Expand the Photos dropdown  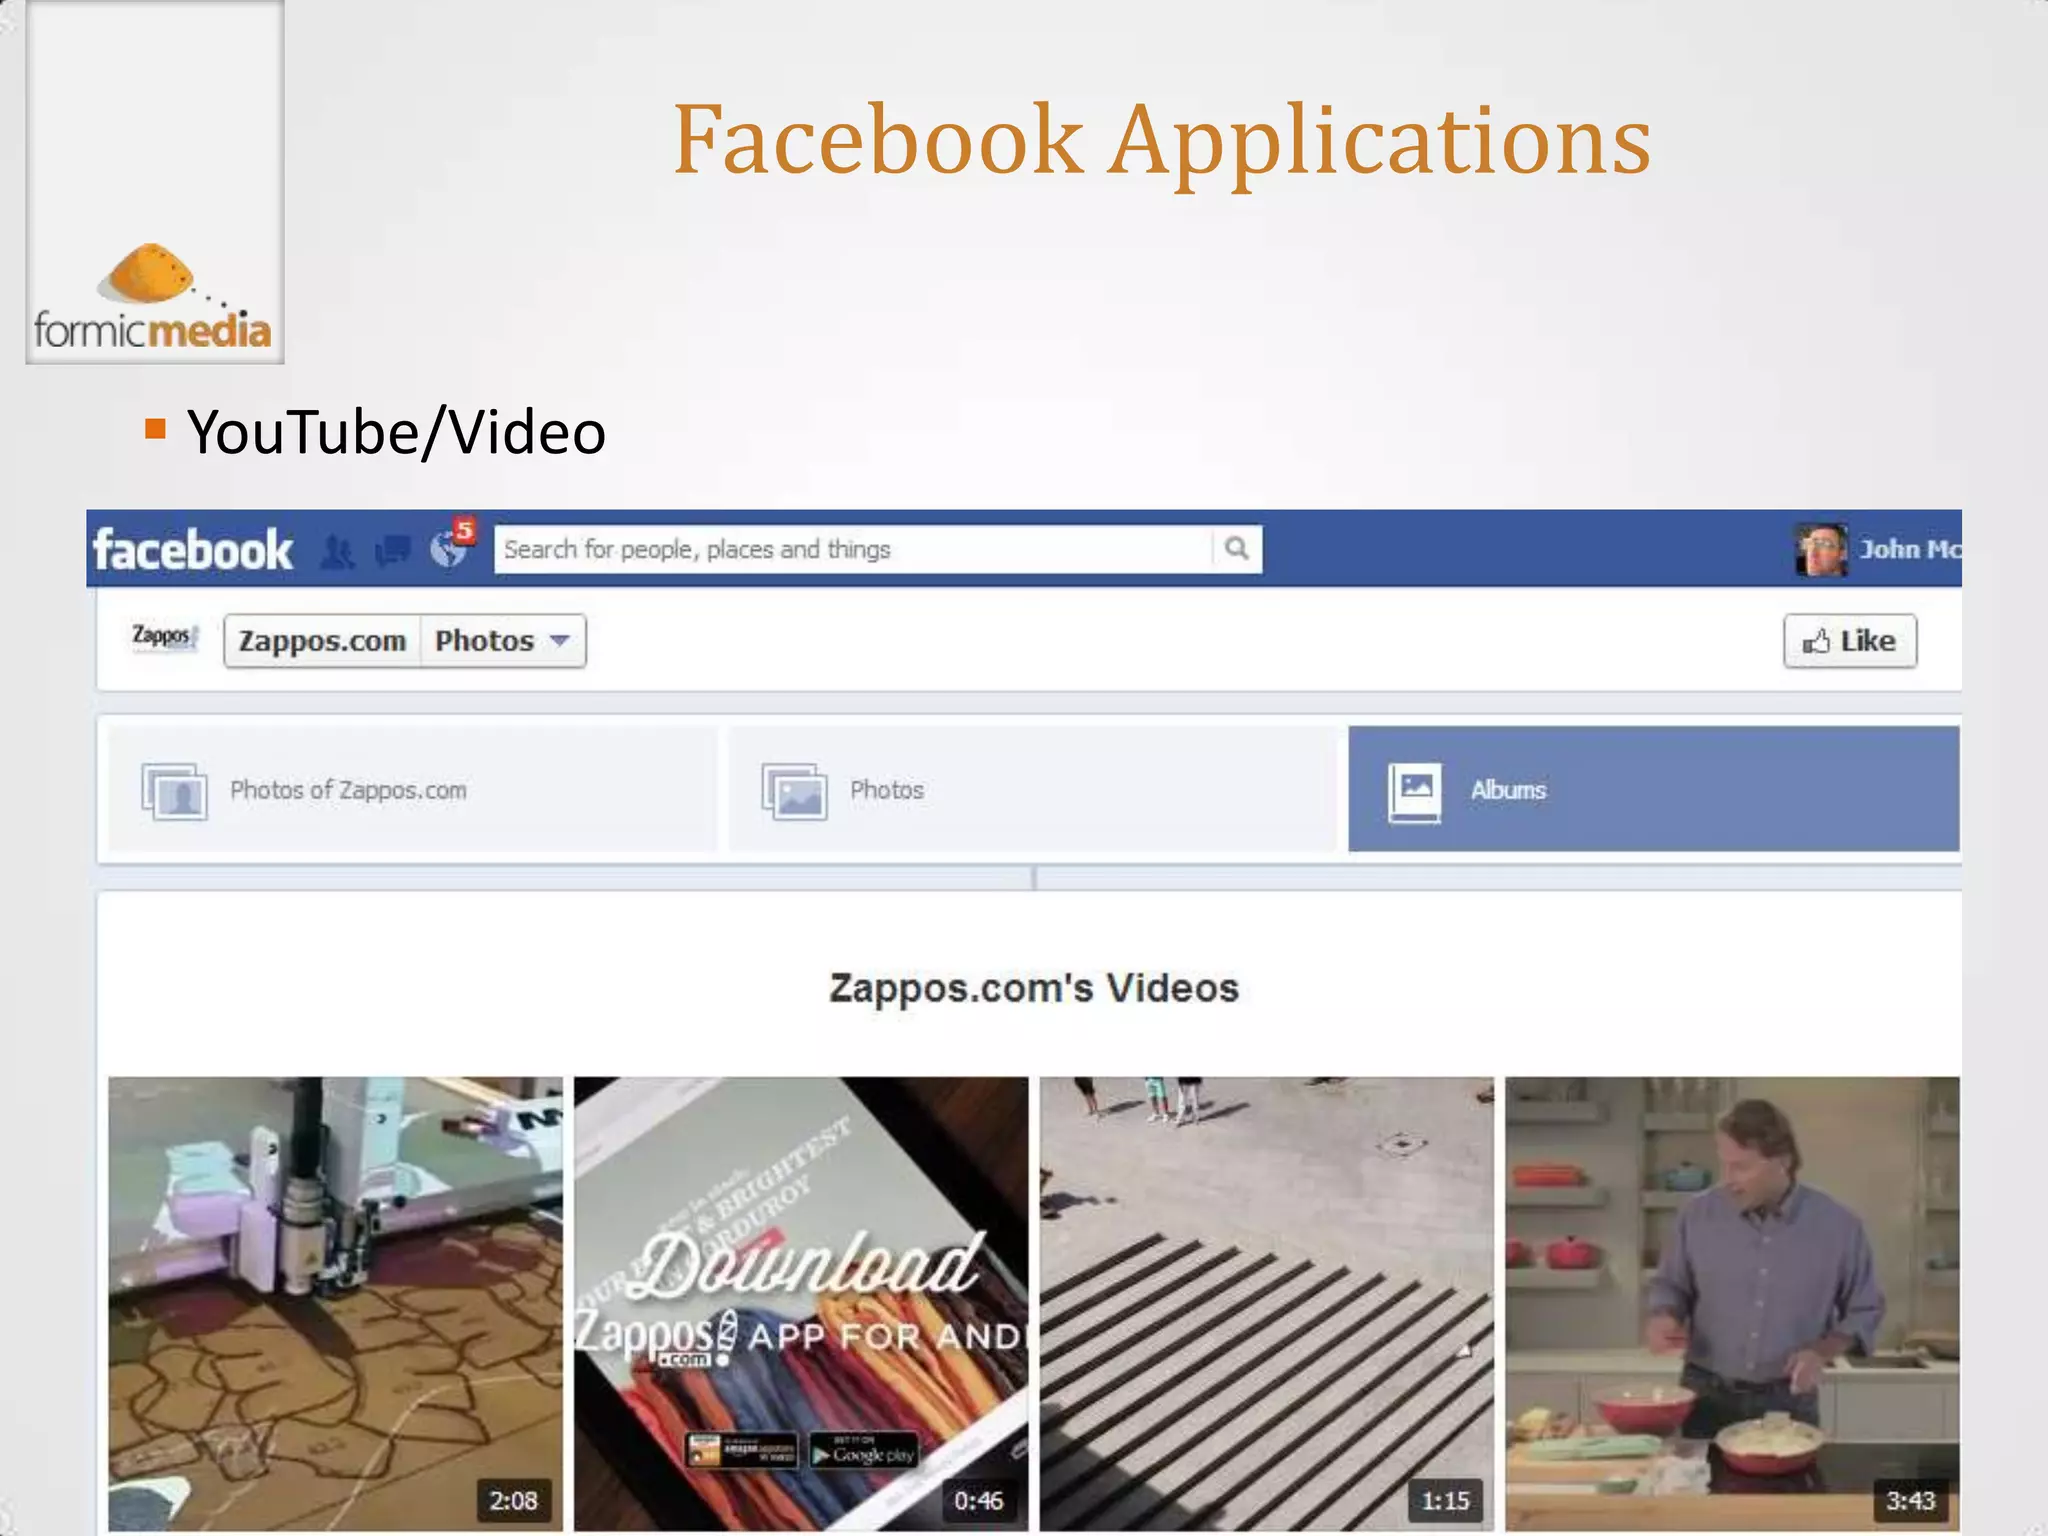[503, 641]
